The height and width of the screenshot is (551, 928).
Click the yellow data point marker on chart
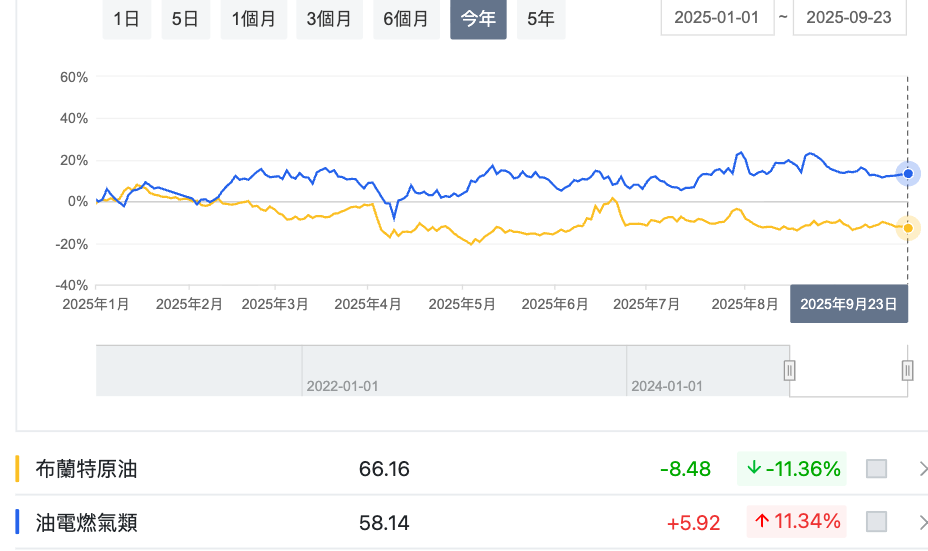tap(907, 228)
